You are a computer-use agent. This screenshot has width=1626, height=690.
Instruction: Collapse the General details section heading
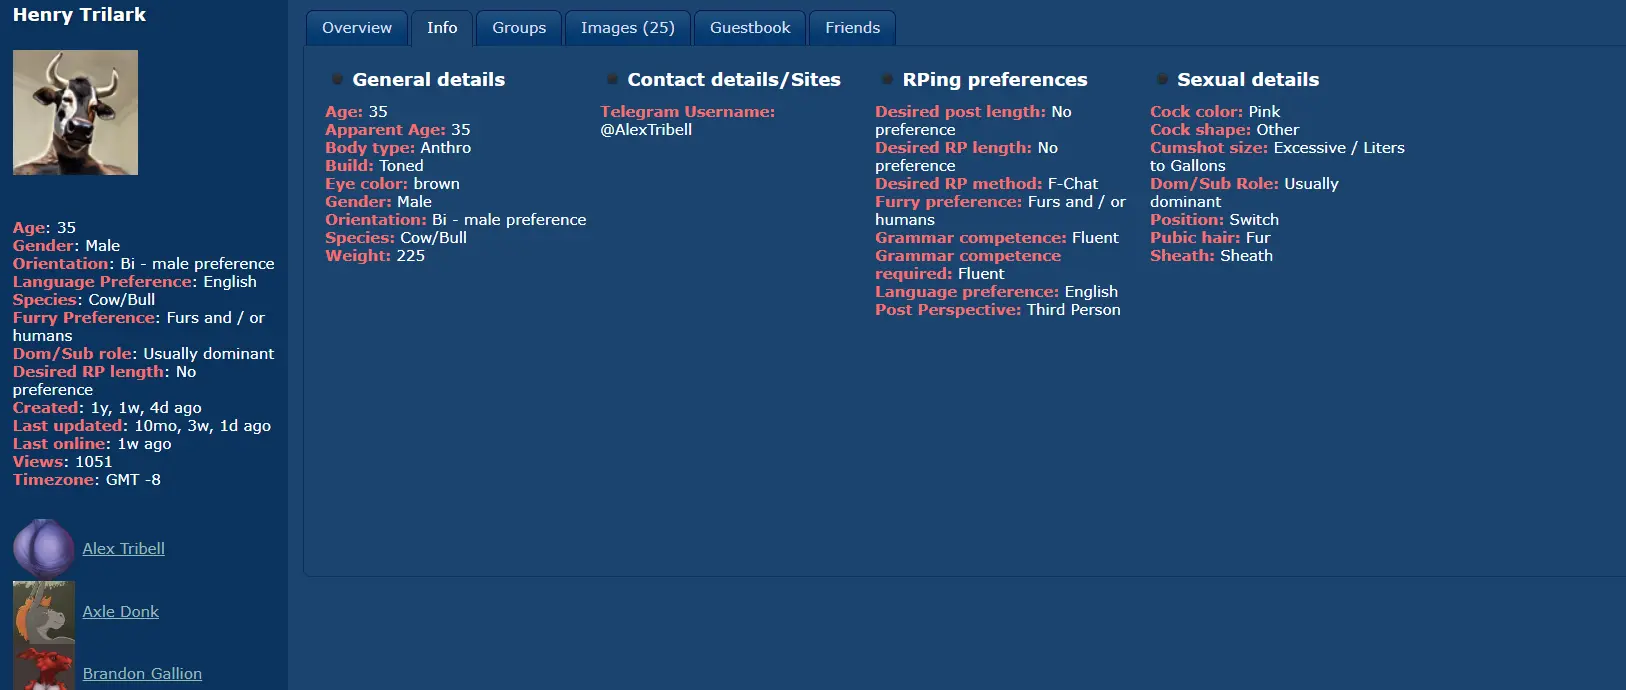click(429, 79)
